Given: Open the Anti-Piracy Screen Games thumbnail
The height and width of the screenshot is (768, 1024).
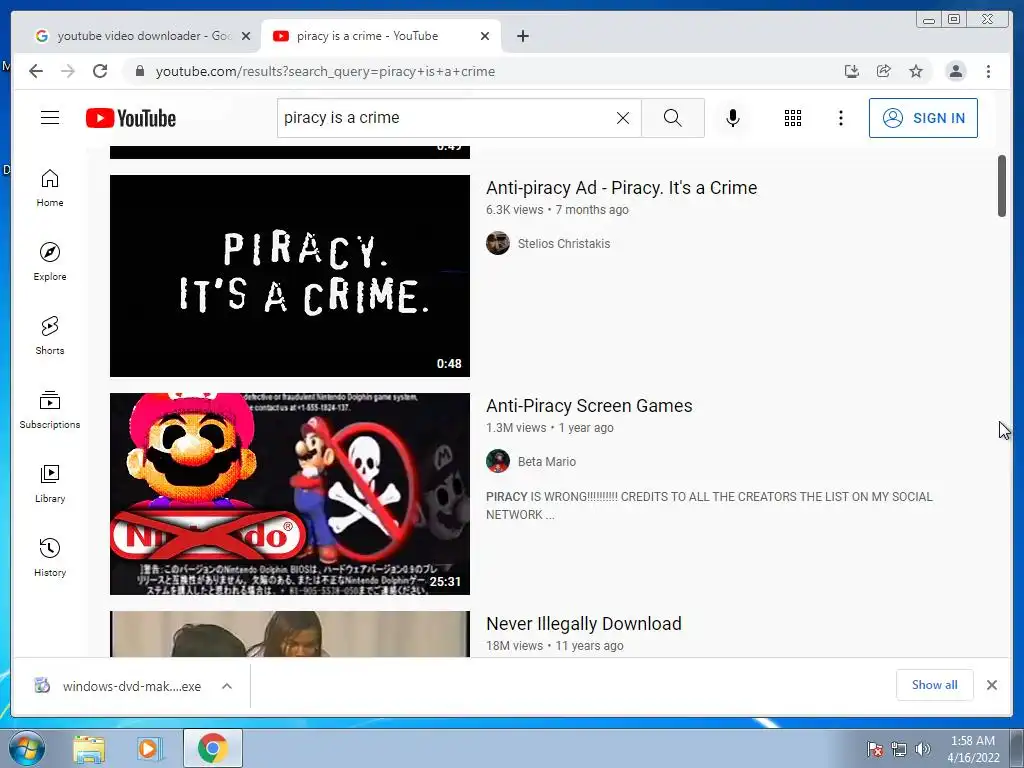Looking at the screenshot, I should coord(290,494).
